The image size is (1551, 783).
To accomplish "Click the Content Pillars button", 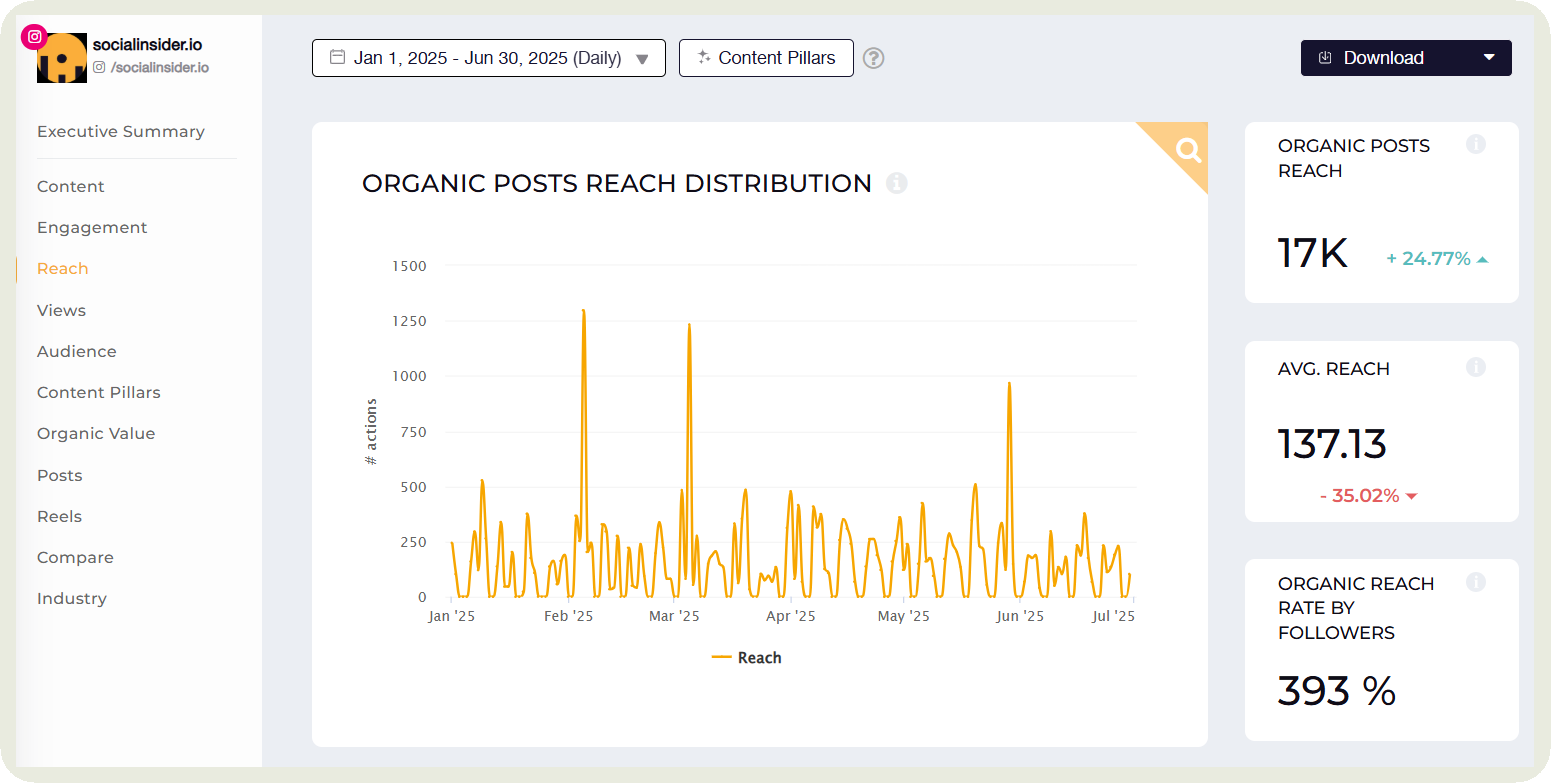I will (x=766, y=58).
